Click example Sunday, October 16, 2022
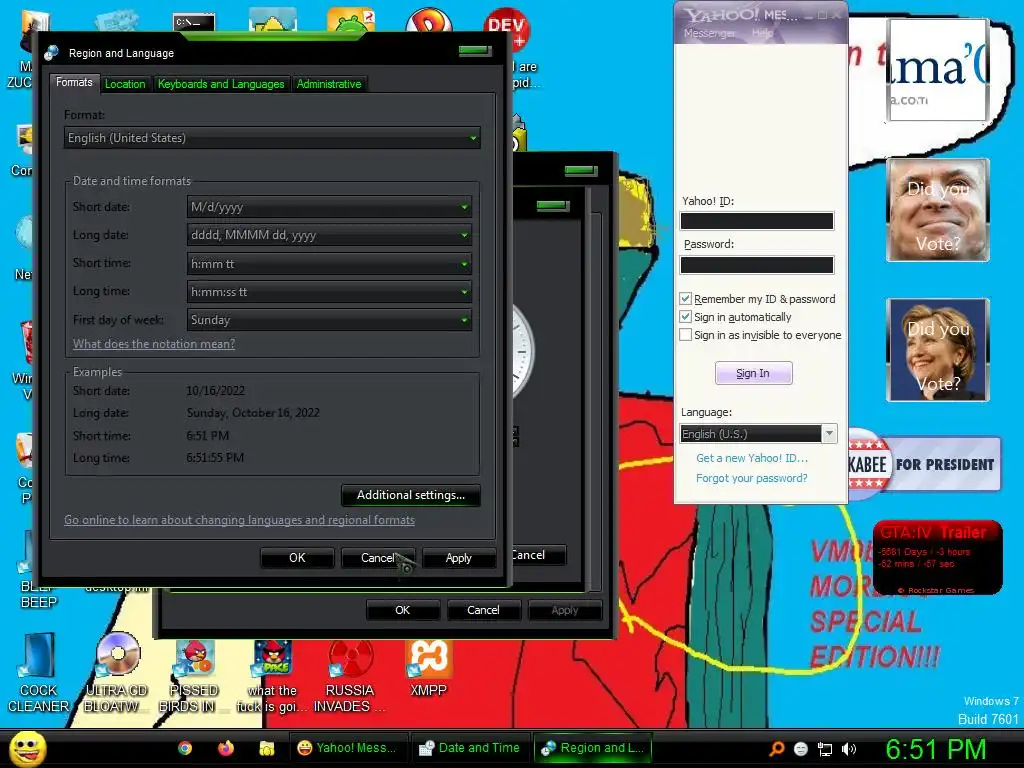The image size is (1024, 768). (253, 413)
